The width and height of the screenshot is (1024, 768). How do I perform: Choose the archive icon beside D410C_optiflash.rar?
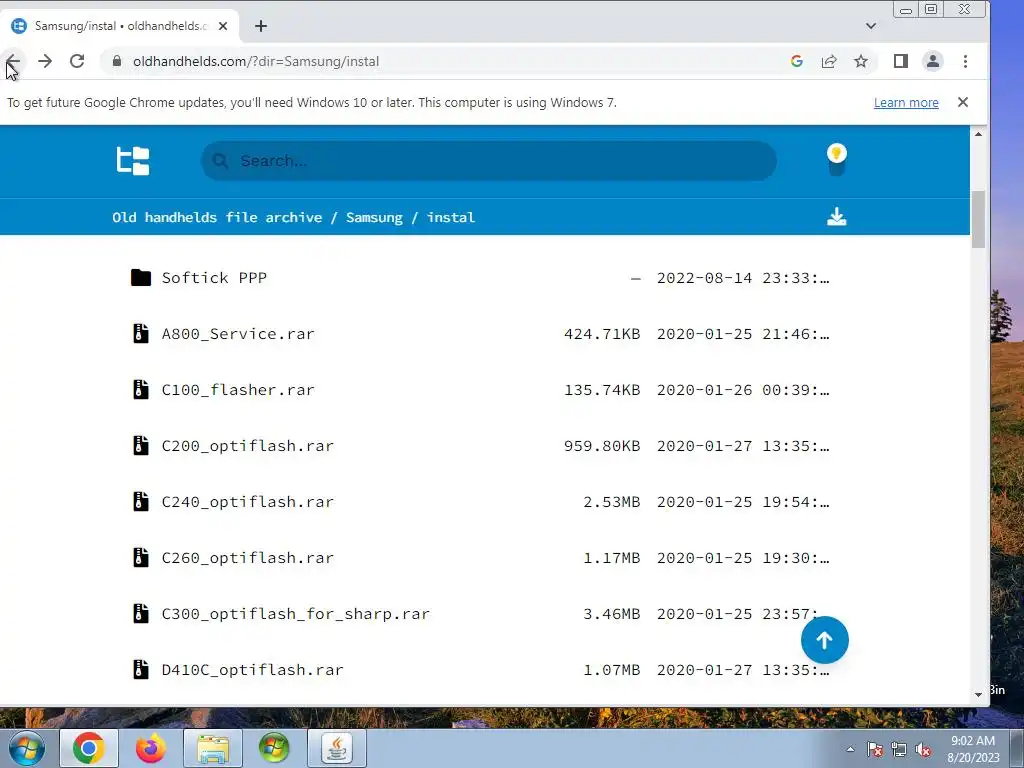tap(140, 670)
